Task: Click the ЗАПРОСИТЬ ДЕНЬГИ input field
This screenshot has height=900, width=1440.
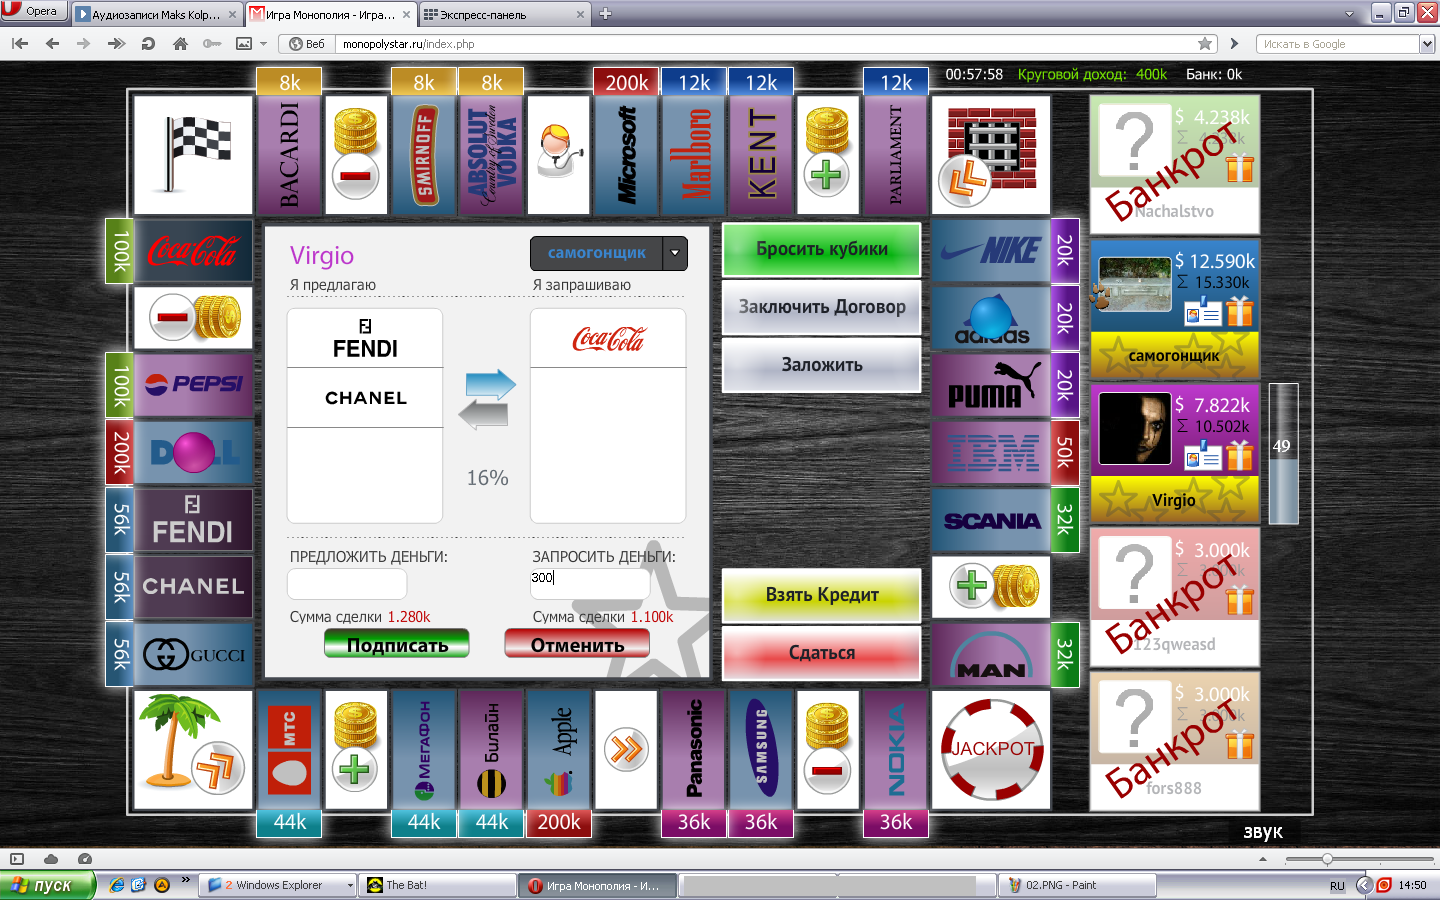Action: click(x=590, y=583)
